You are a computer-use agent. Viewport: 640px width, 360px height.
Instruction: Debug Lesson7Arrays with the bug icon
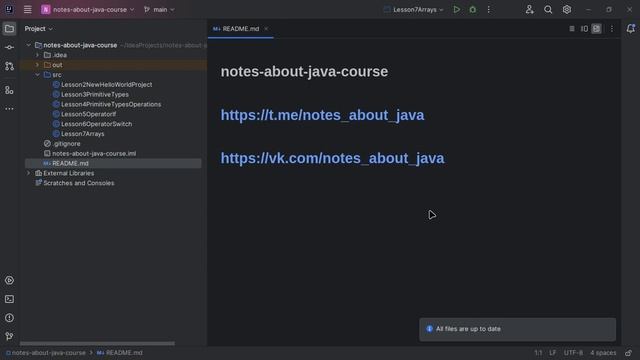(473, 9)
